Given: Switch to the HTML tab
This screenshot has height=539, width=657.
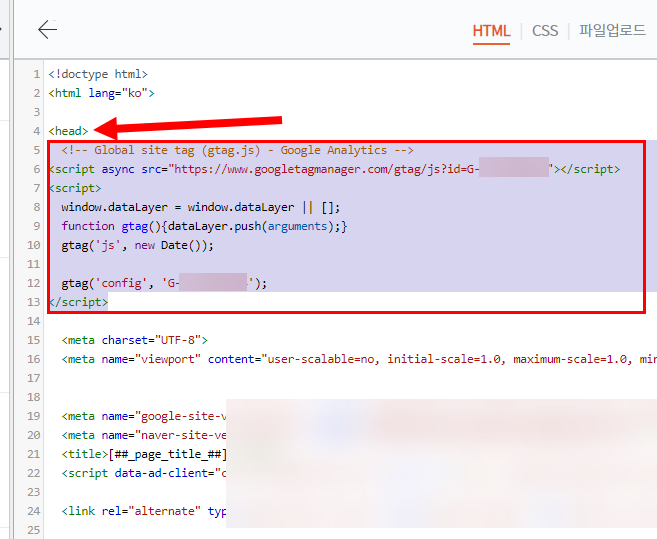Looking at the screenshot, I should tap(491, 31).
